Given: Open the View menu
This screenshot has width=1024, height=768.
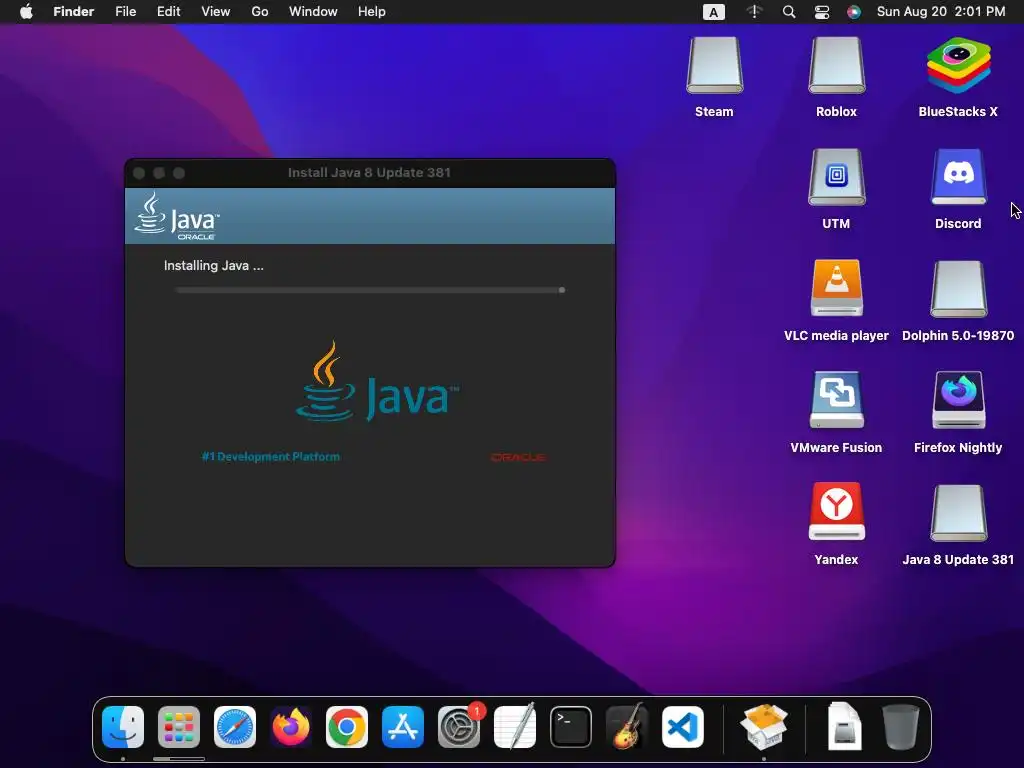Looking at the screenshot, I should 216,12.
